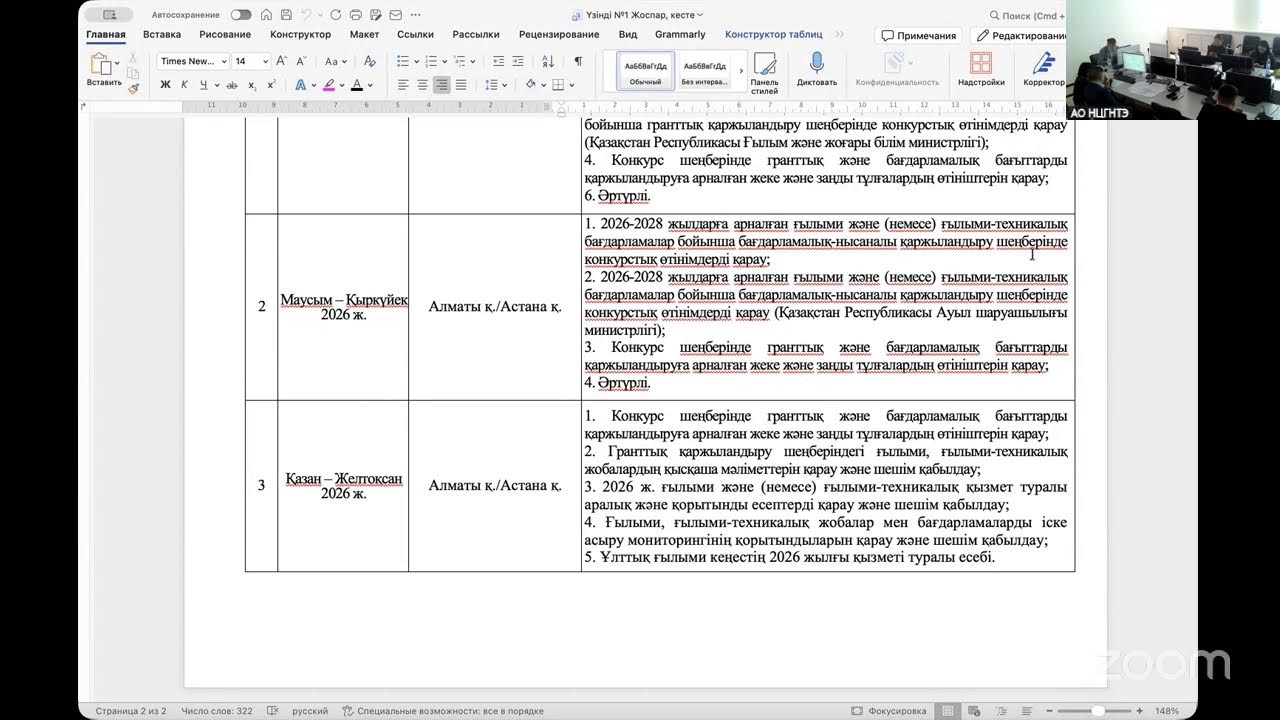The image size is (1280, 720).
Task: Toggle superscript x² formatting
Action: pyautogui.click(x=271, y=85)
